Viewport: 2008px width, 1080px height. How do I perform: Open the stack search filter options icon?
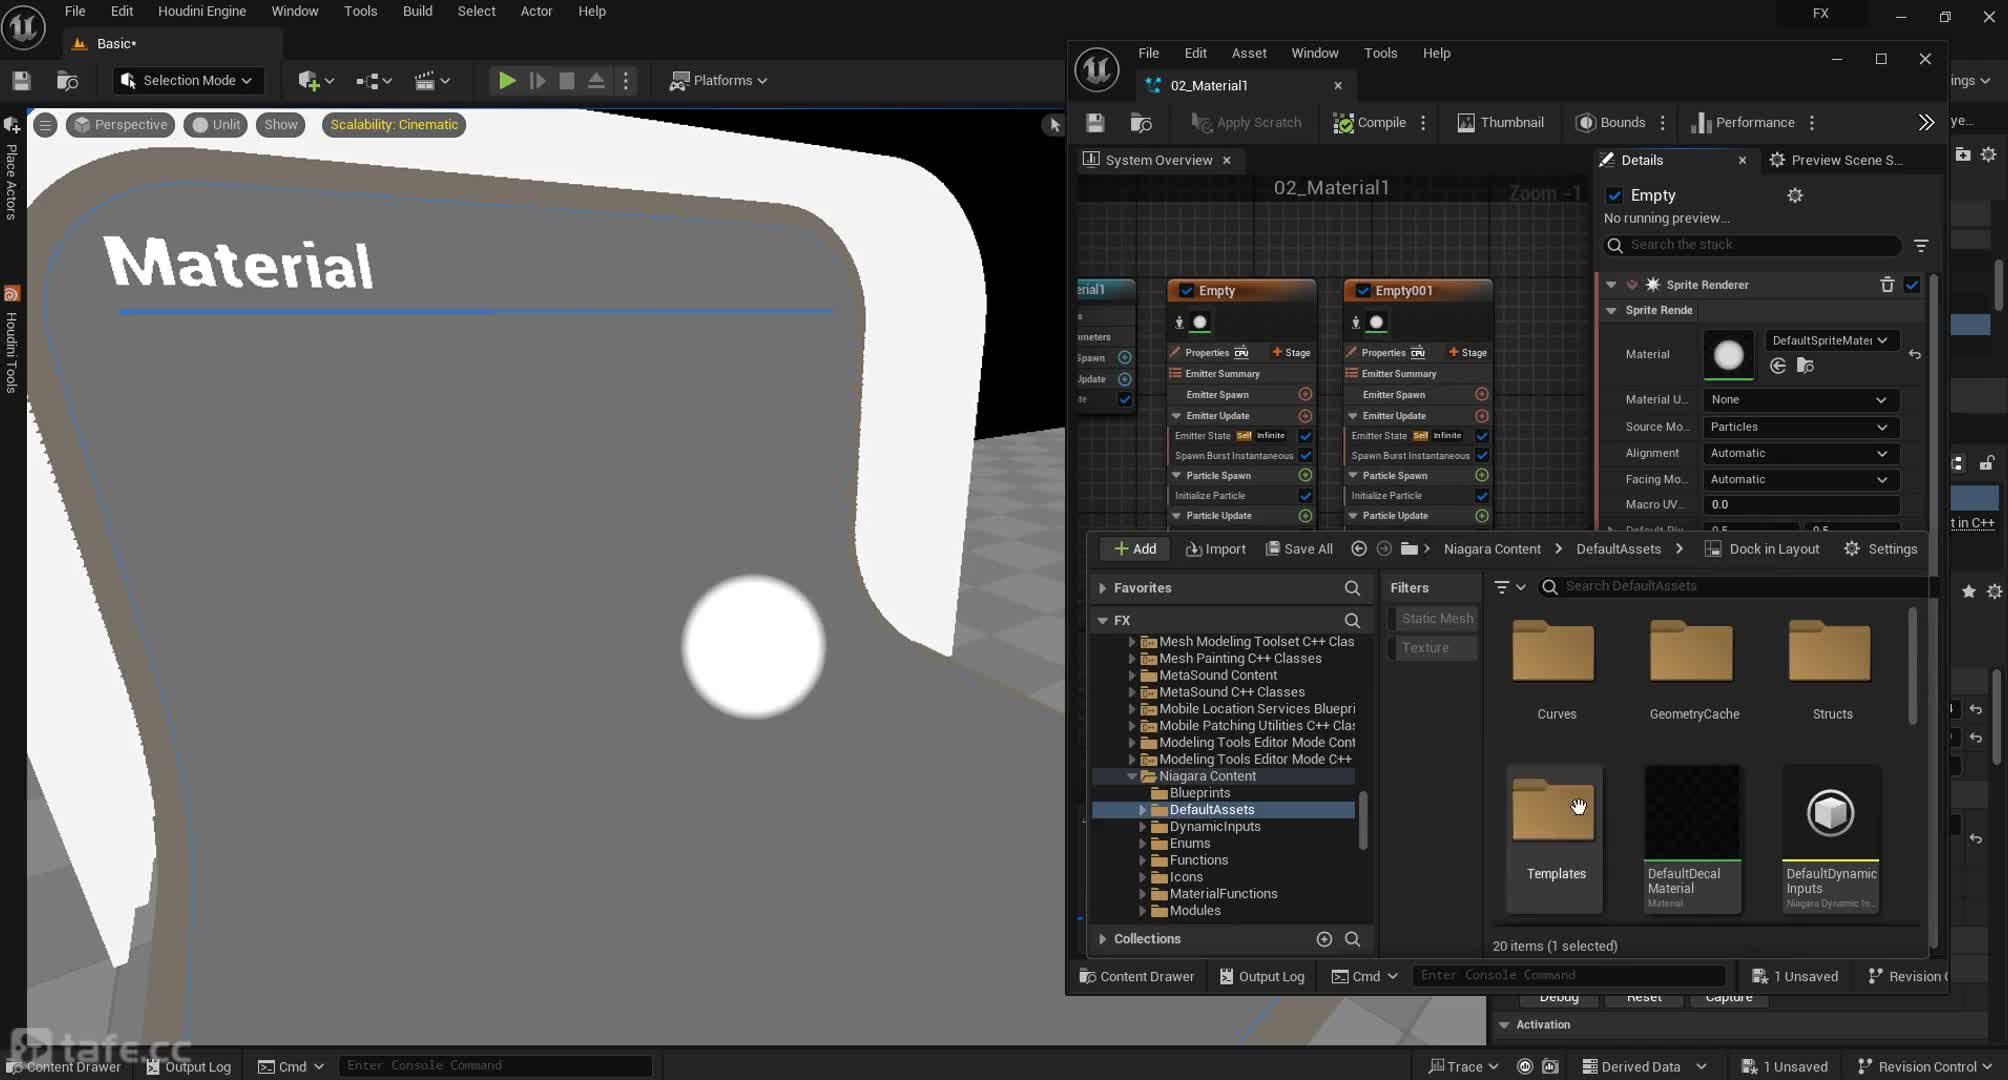(x=1921, y=245)
